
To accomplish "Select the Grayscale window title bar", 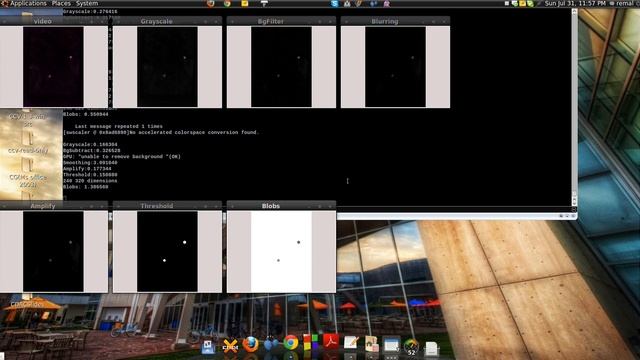I will click(x=167, y=21).
